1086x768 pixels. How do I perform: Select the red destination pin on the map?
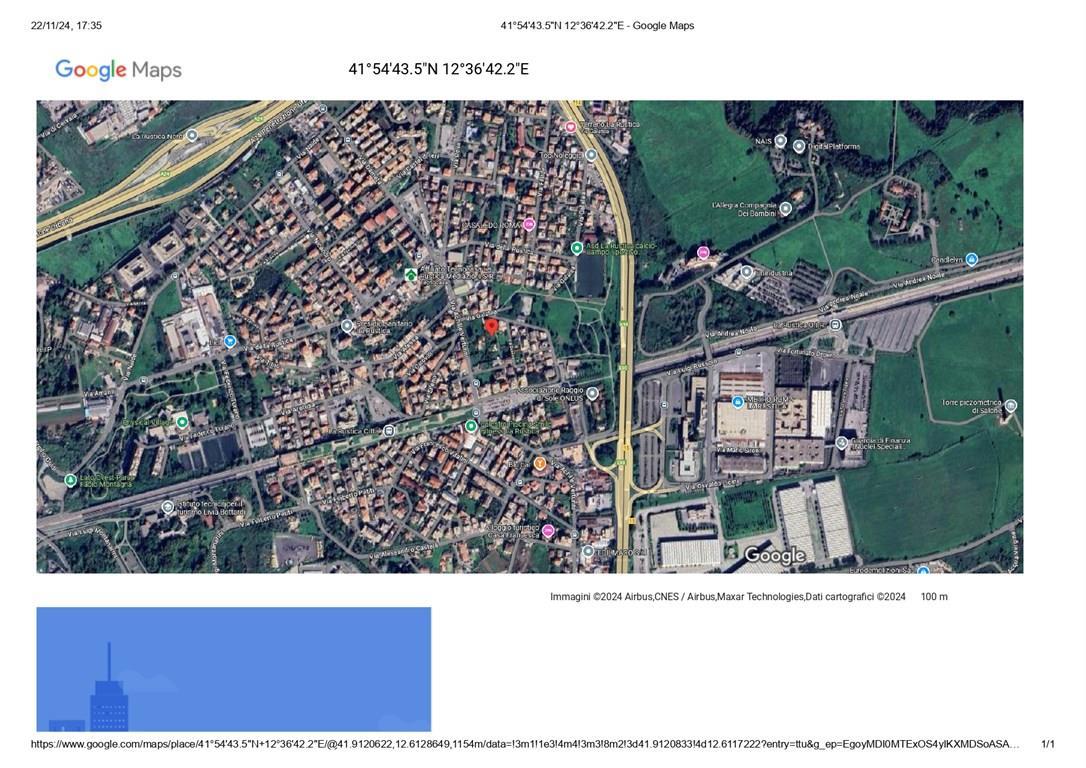[x=493, y=328]
